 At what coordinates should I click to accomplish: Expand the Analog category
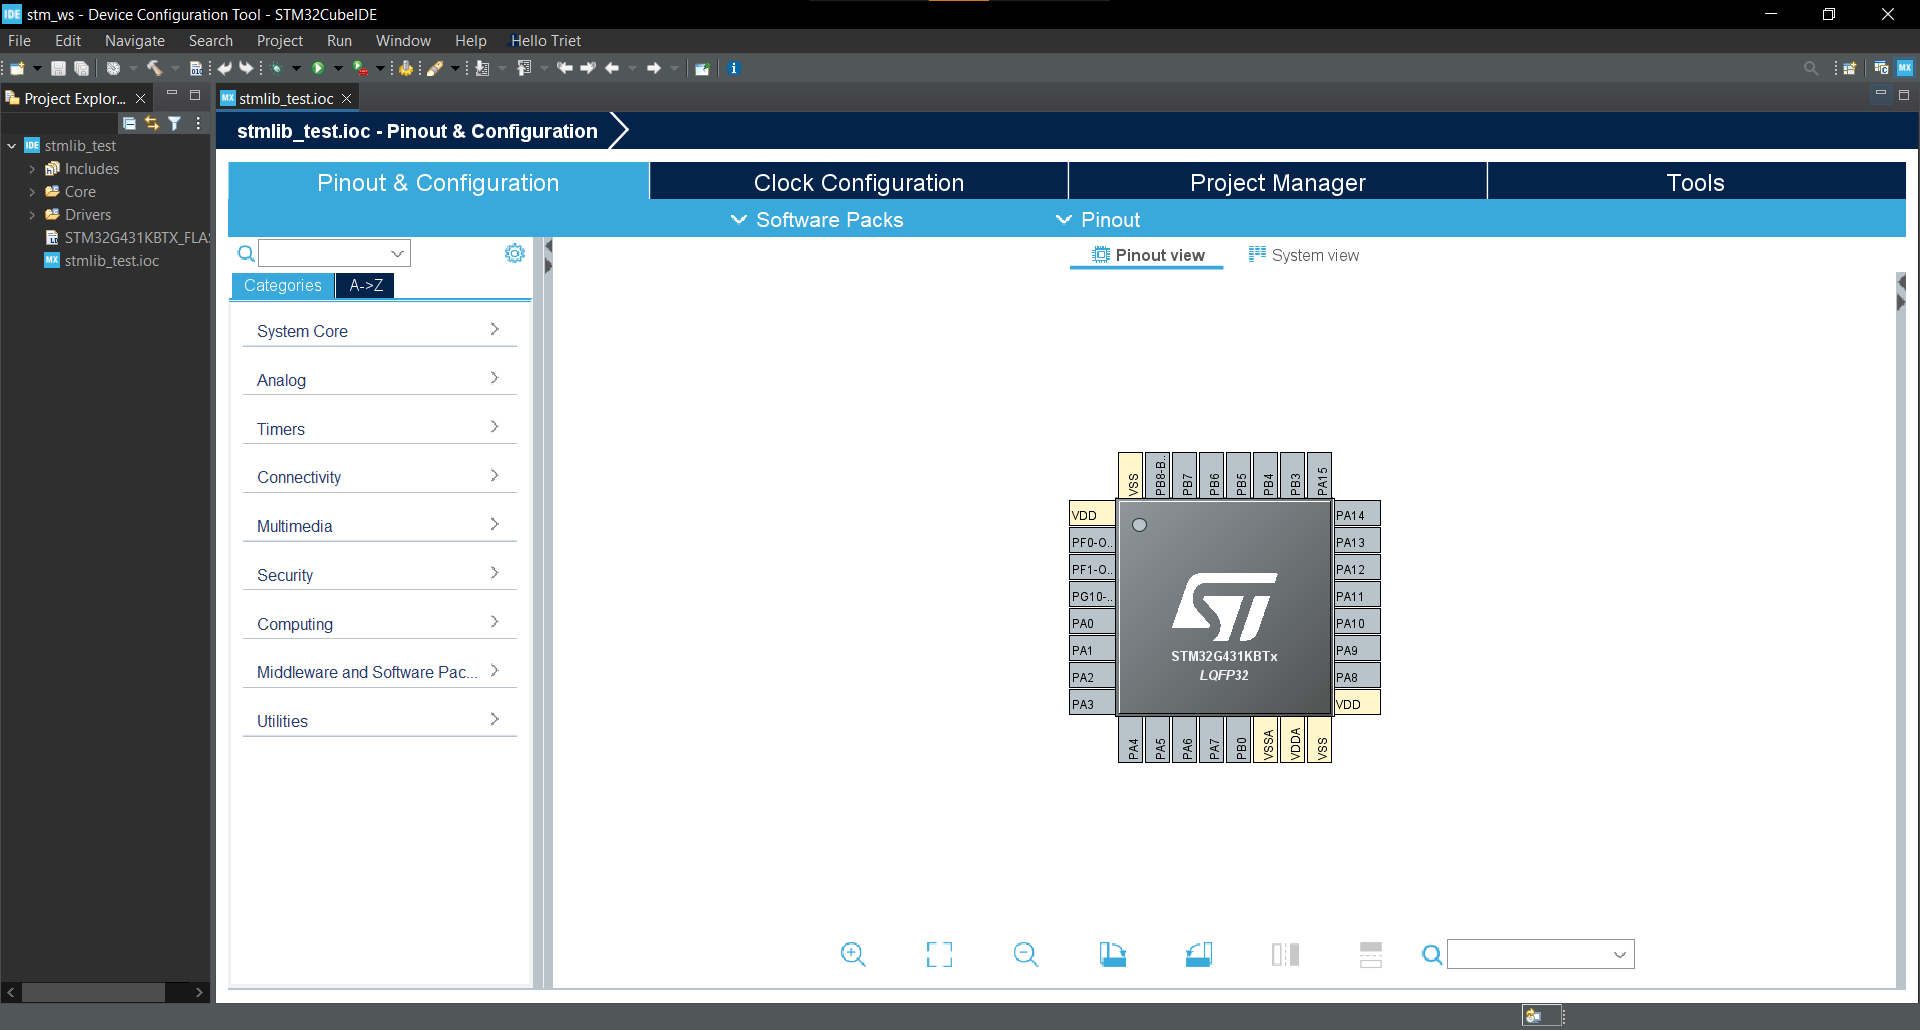pos(379,380)
